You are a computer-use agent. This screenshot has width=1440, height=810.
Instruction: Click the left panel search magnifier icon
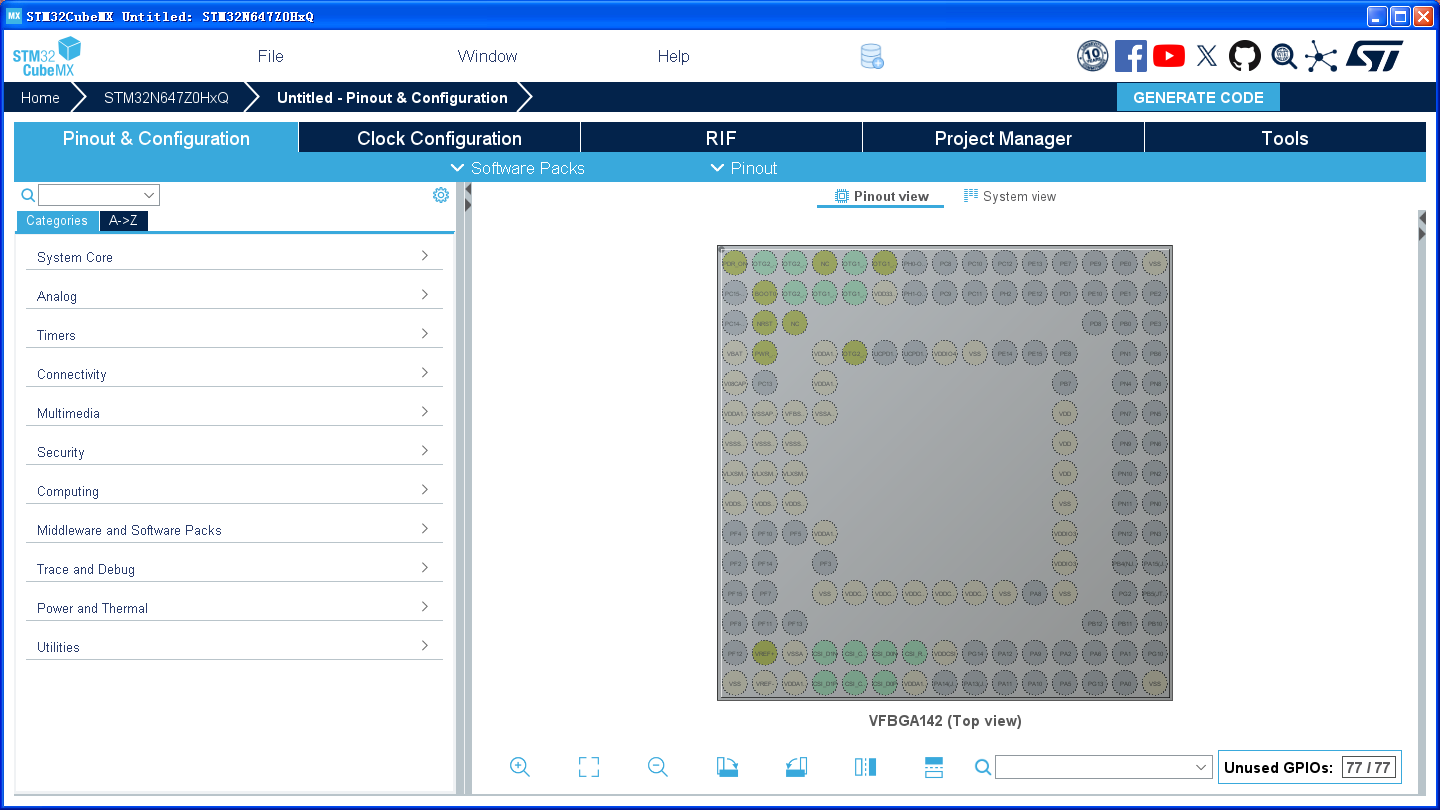28,195
